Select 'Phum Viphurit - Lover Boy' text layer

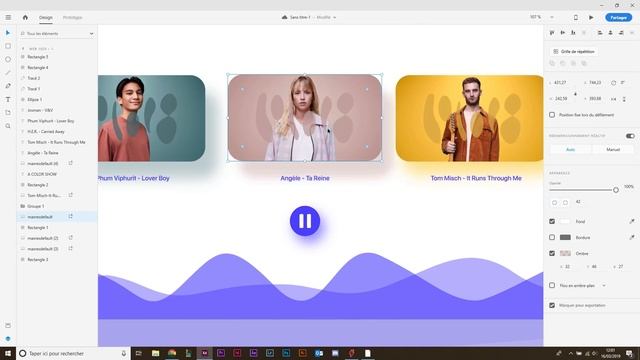click(51, 121)
